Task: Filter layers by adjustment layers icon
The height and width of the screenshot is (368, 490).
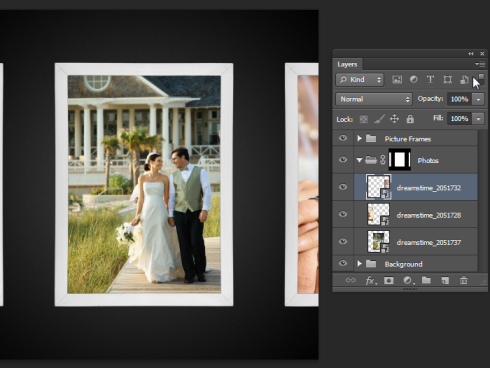Action: coord(413,79)
